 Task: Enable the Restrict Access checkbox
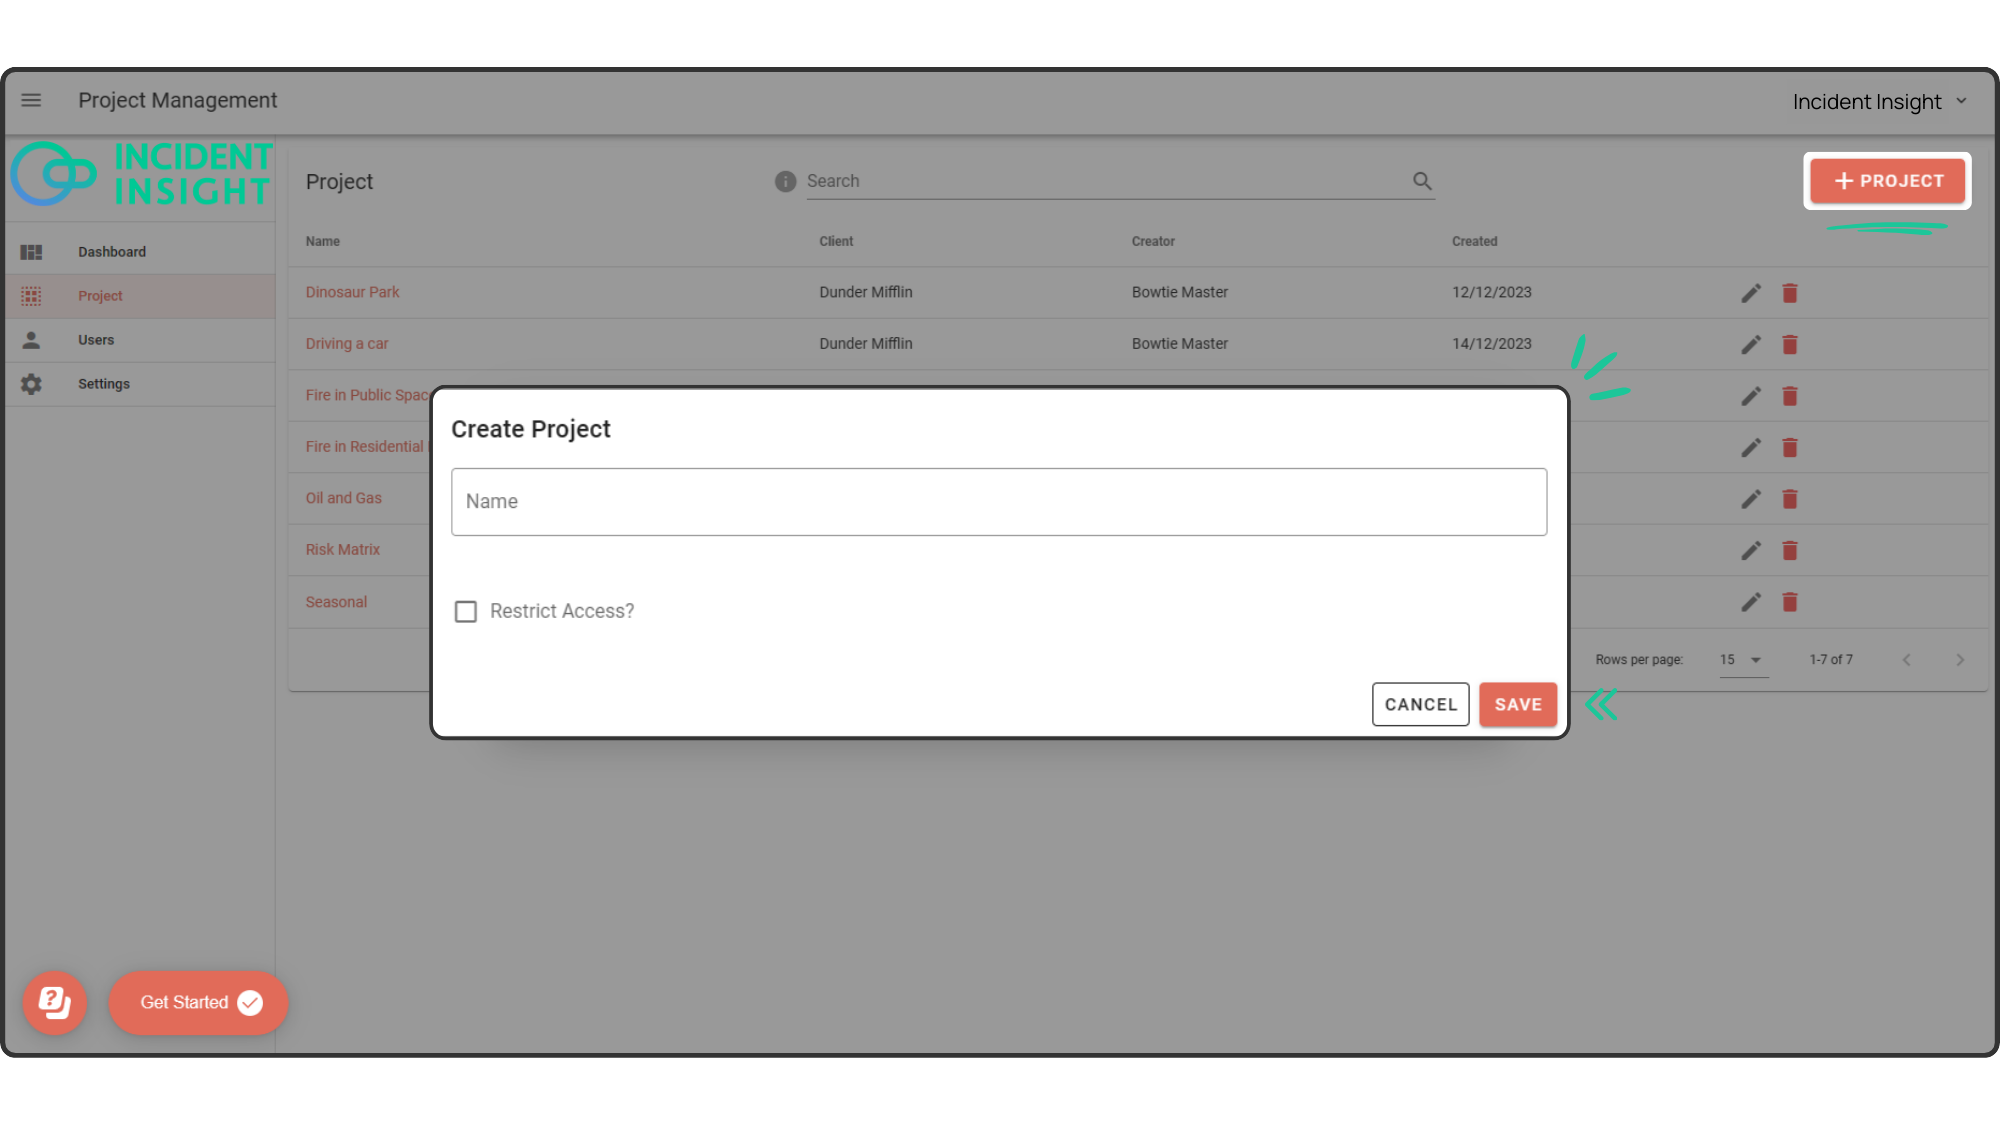[x=465, y=610]
